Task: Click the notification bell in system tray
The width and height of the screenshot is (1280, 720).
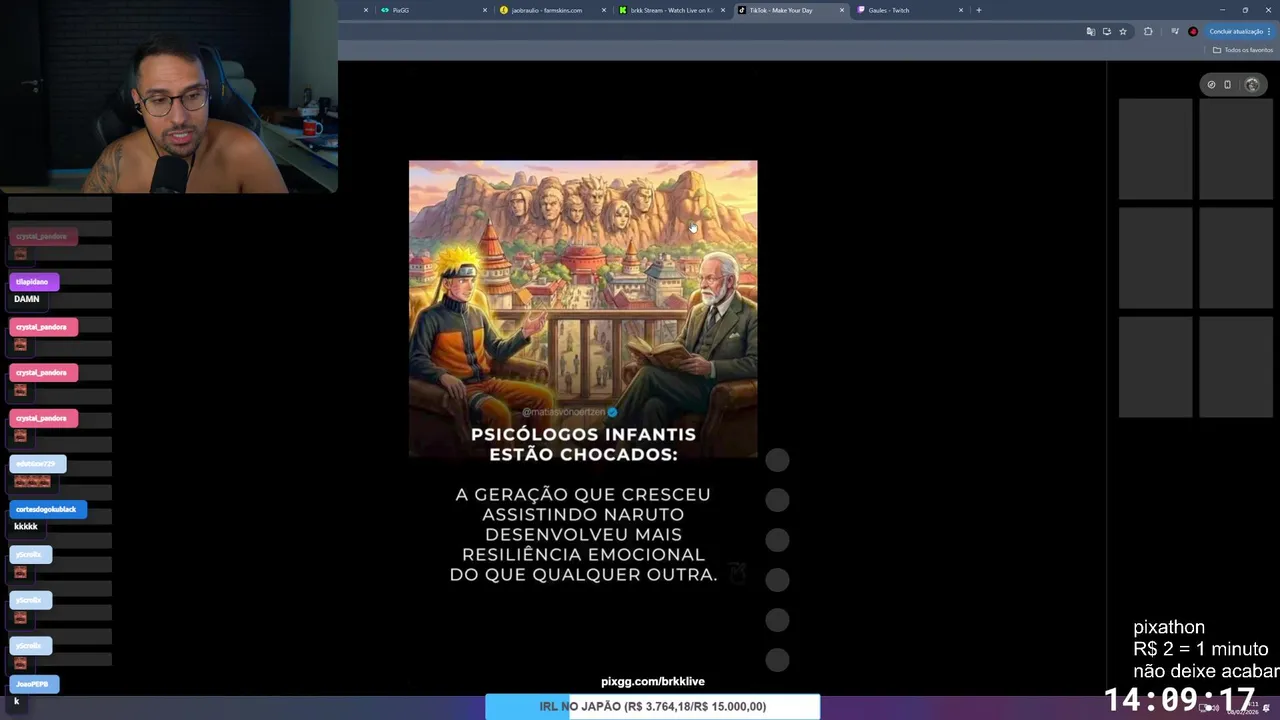Action: tap(1266, 708)
